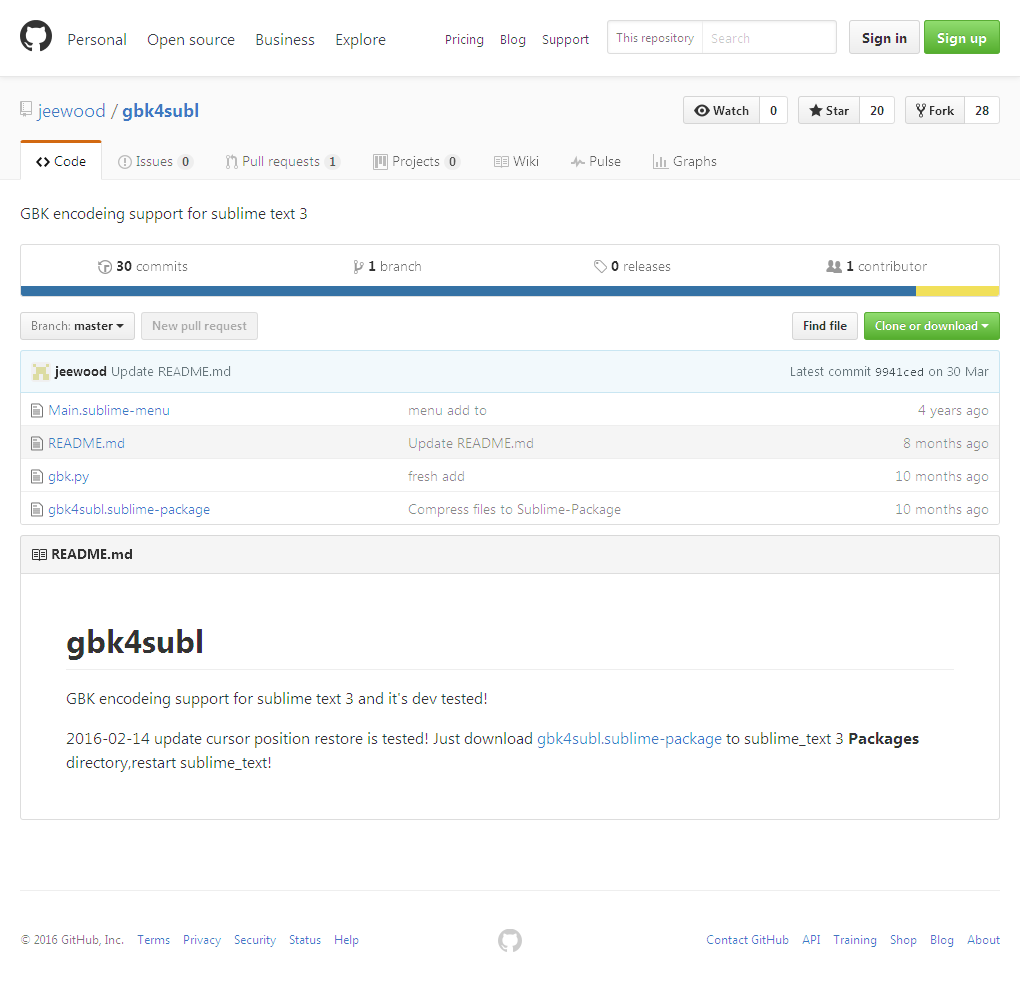
Task: Click Explore in the top navigation
Action: (360, 40)
